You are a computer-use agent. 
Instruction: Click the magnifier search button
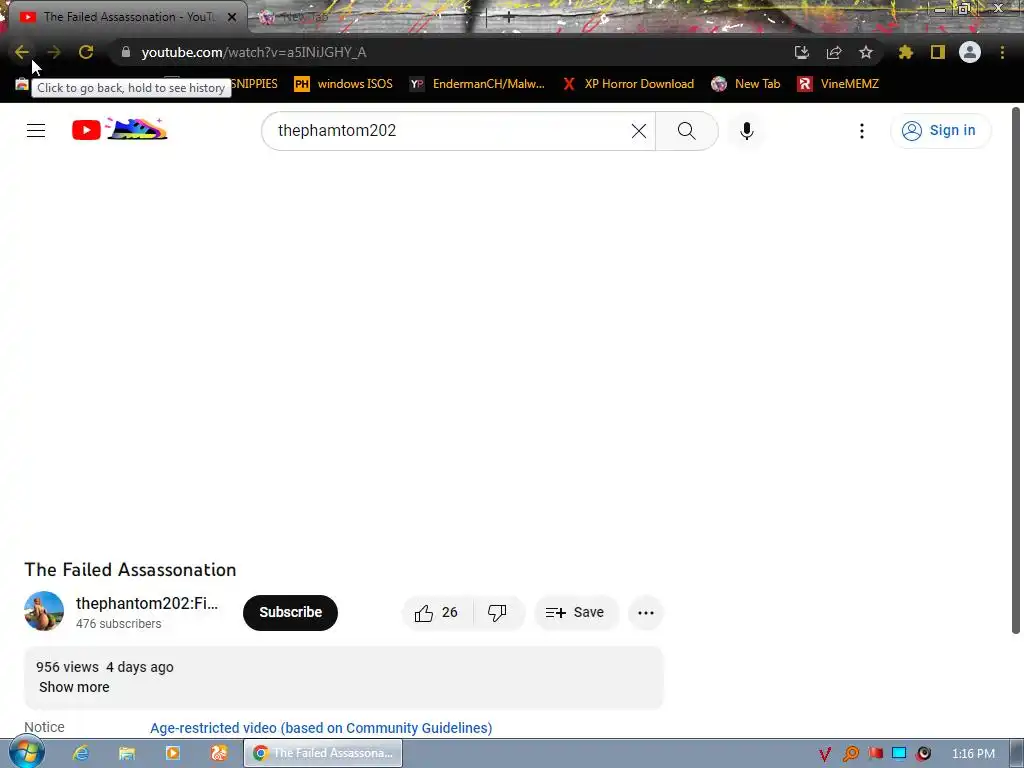[686, 131]
